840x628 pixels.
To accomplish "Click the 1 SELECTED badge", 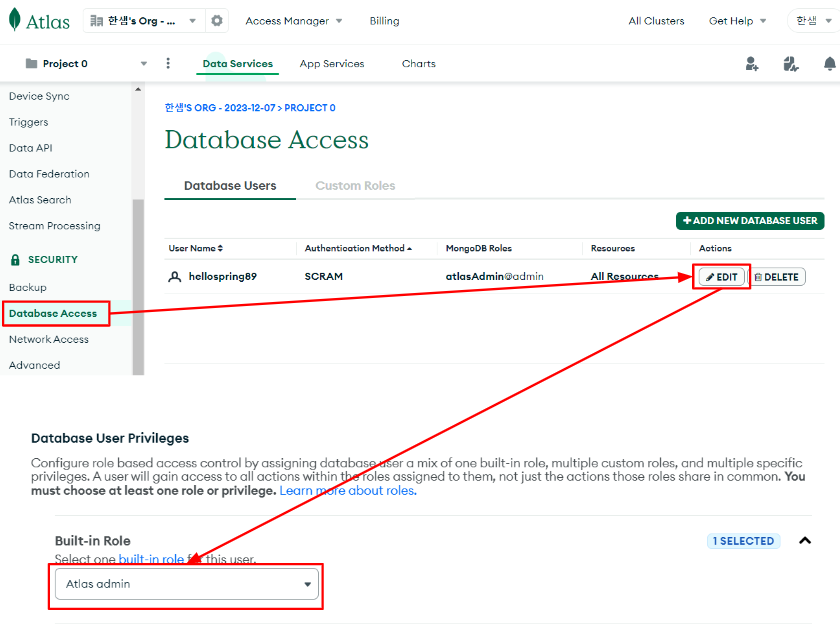I will [x=744, y=541].
